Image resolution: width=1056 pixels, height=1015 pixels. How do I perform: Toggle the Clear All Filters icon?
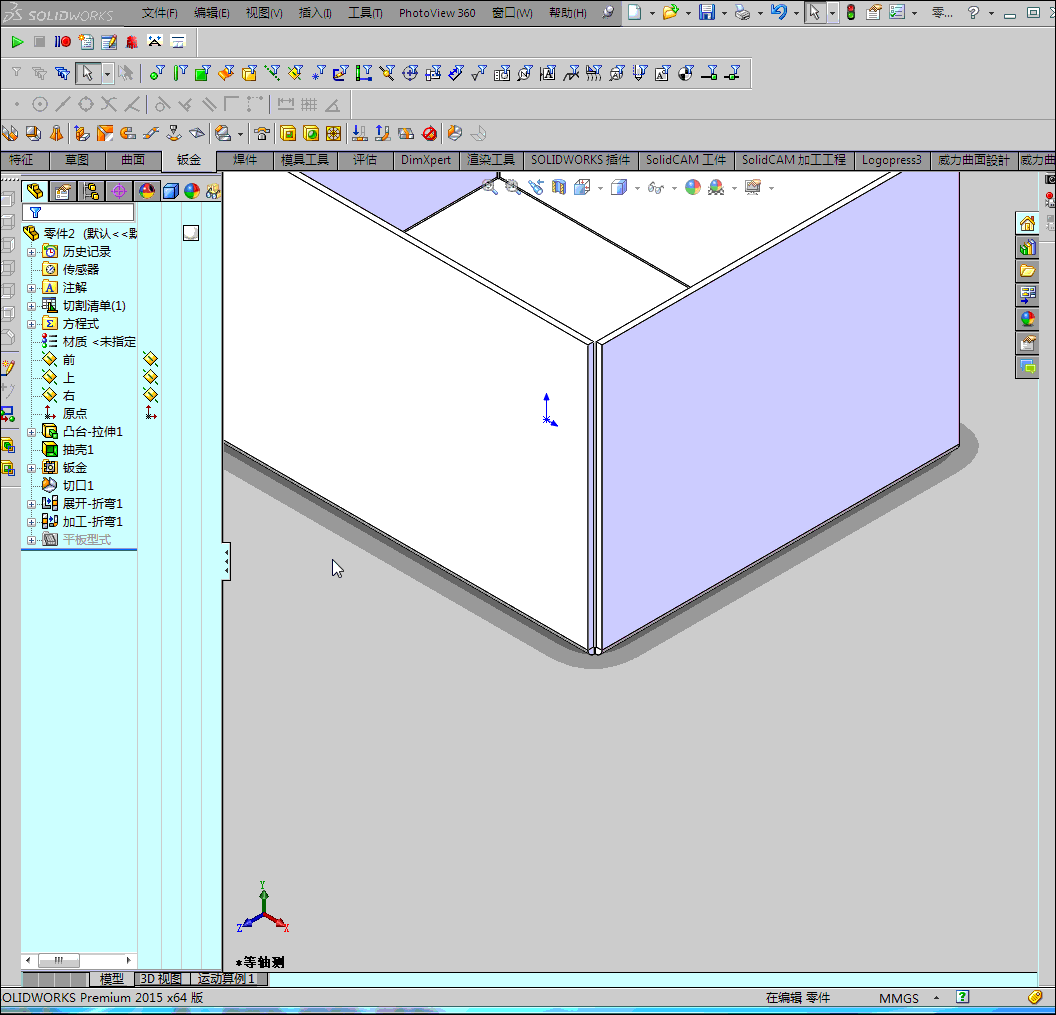(x=40, y=73)
